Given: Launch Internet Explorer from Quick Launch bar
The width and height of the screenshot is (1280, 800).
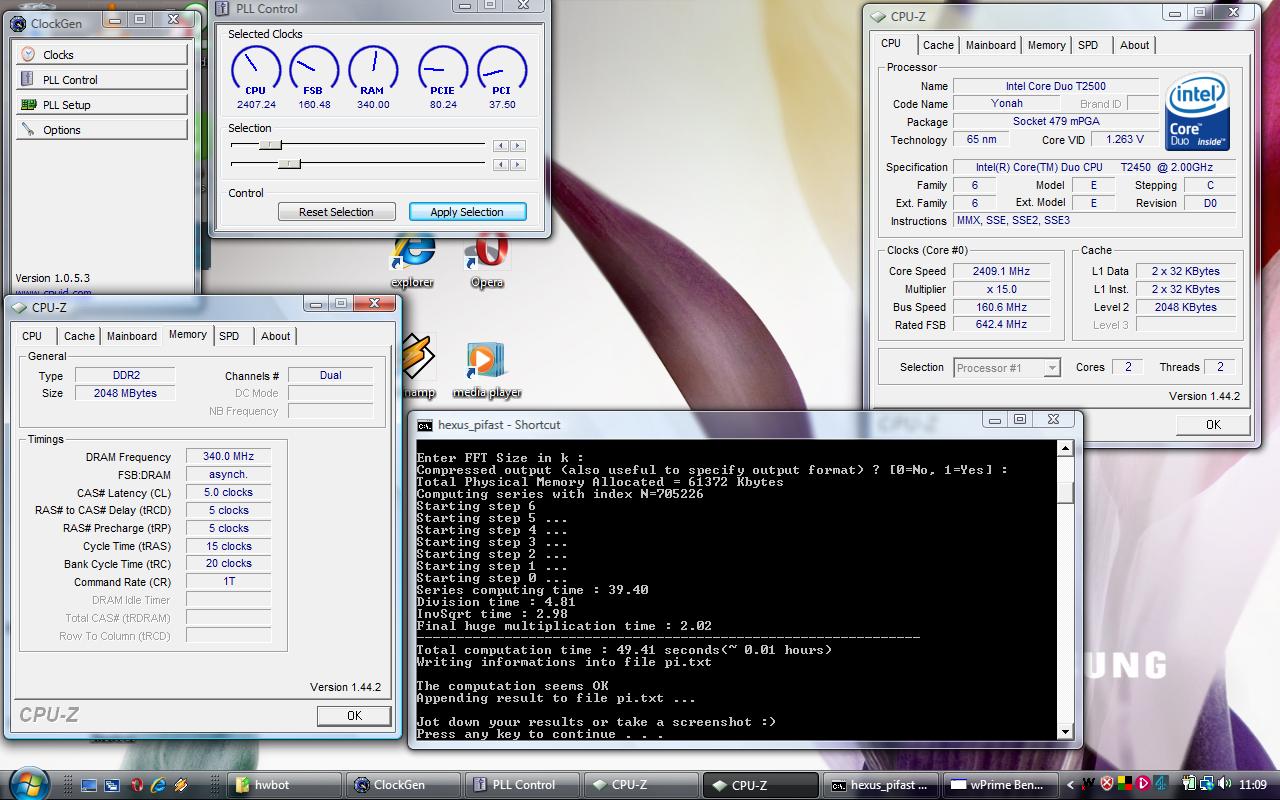Looking at the screenshot, I should 159,785.
